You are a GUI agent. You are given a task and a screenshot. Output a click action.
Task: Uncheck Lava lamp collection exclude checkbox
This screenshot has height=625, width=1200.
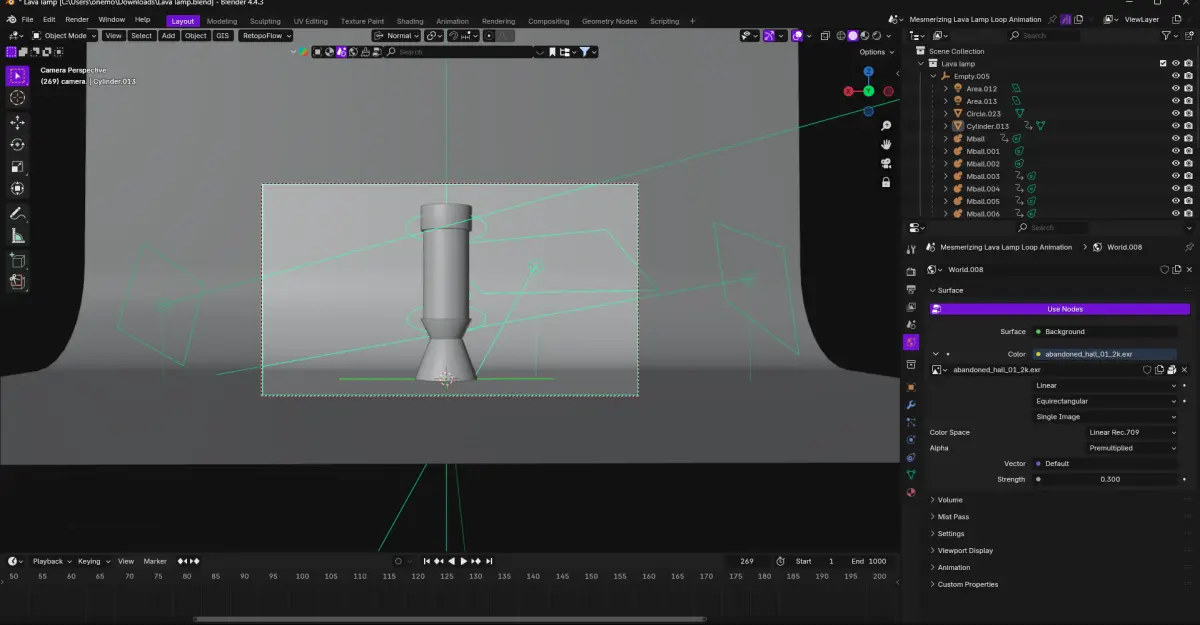1163,63
